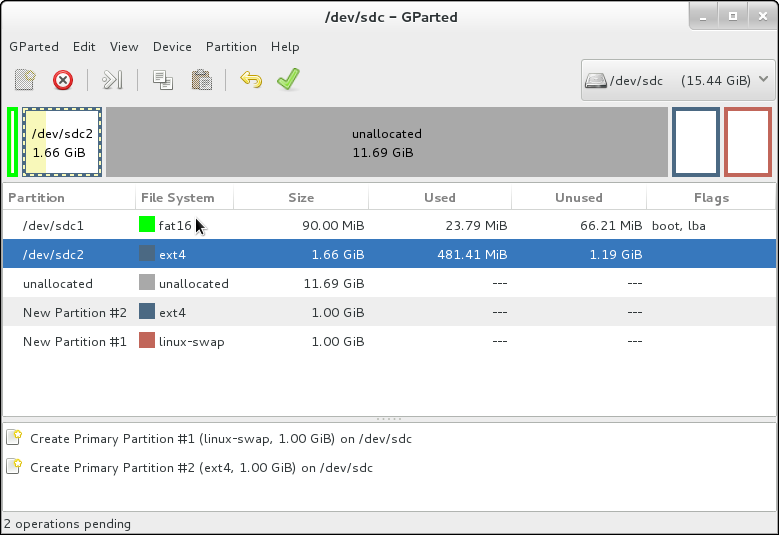Image resolution: width=779 pixels, height=535 pixels.
Task: Select pending operation Create Primary Partition #2
Action: (x=201, y=467)
